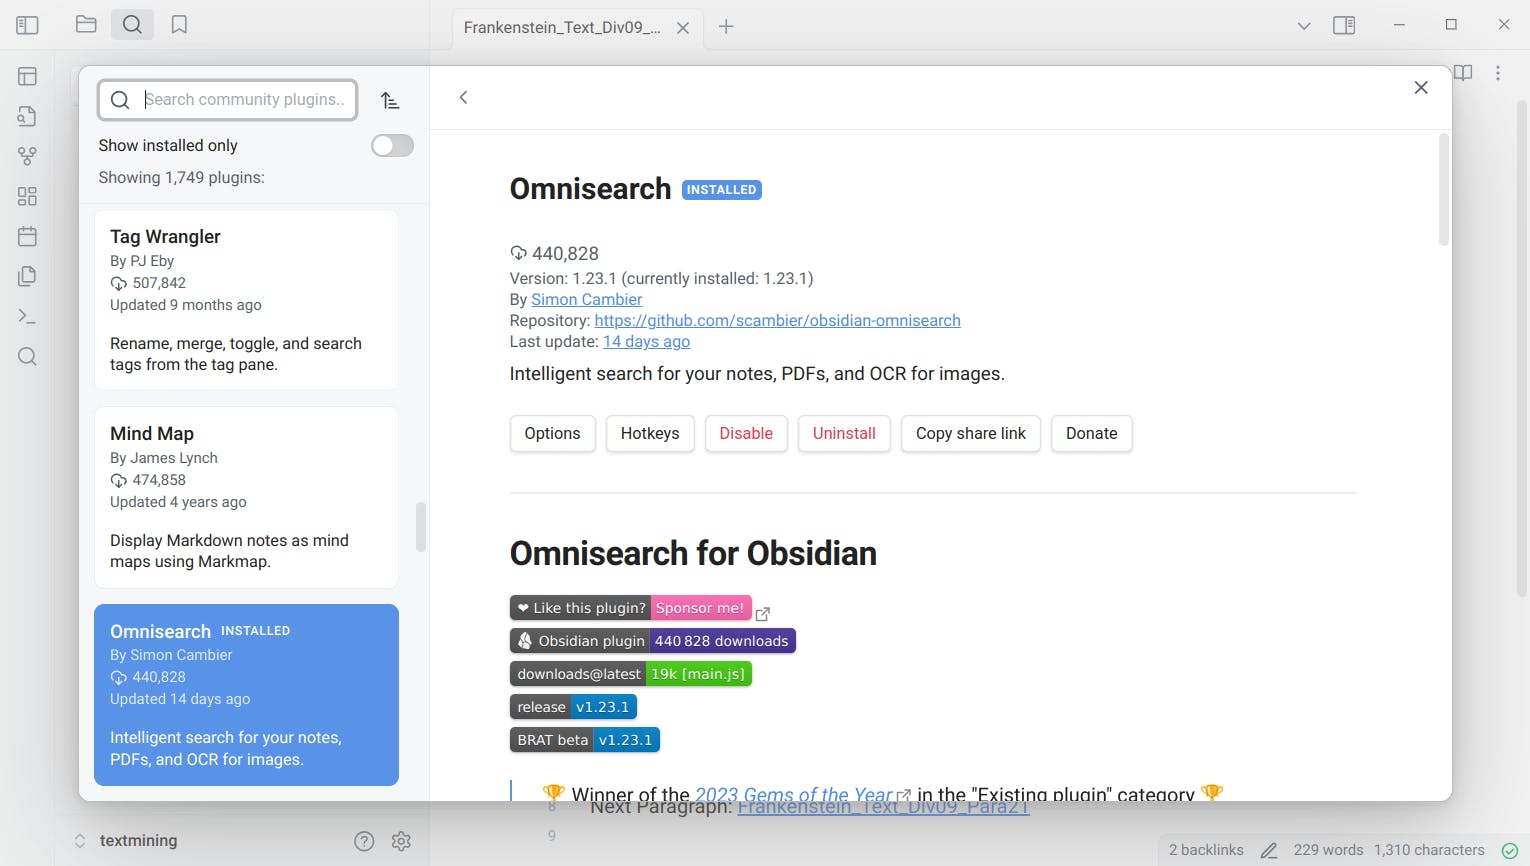The image size is (1530, 866).
Task: Click the magnifier icon at the bottom of the ribbon
Action: pos(27,357)
